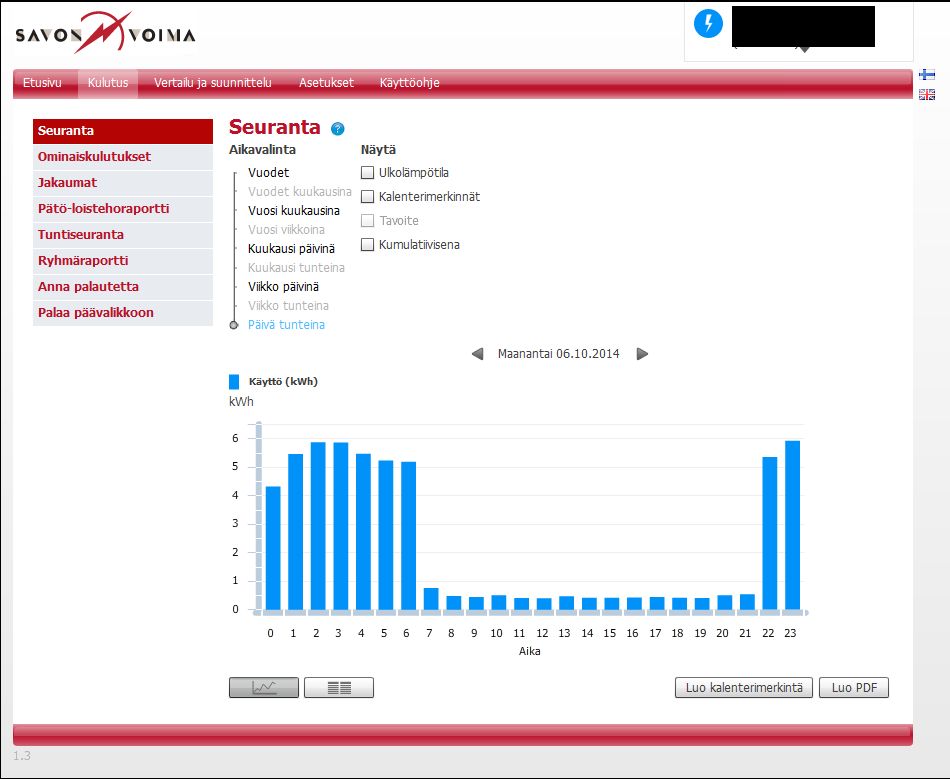Open the Seuranta help question mark icon
This screenshot has width=950, height=779.
pos(337,129)
